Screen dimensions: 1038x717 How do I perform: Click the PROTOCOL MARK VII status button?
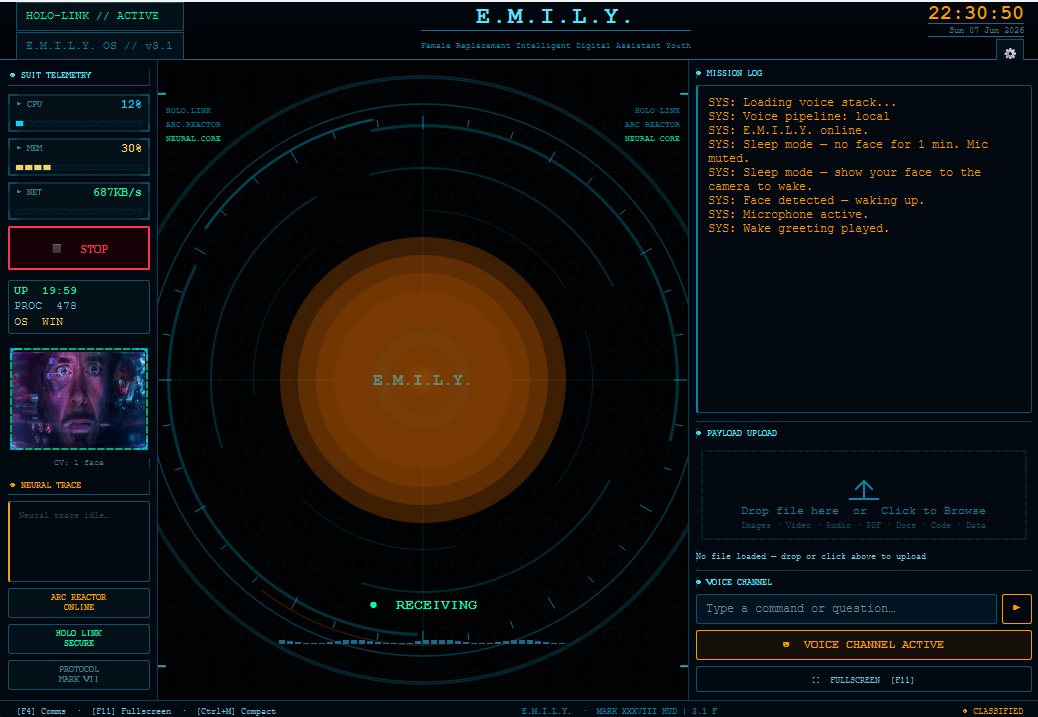[x=79, y=674]
